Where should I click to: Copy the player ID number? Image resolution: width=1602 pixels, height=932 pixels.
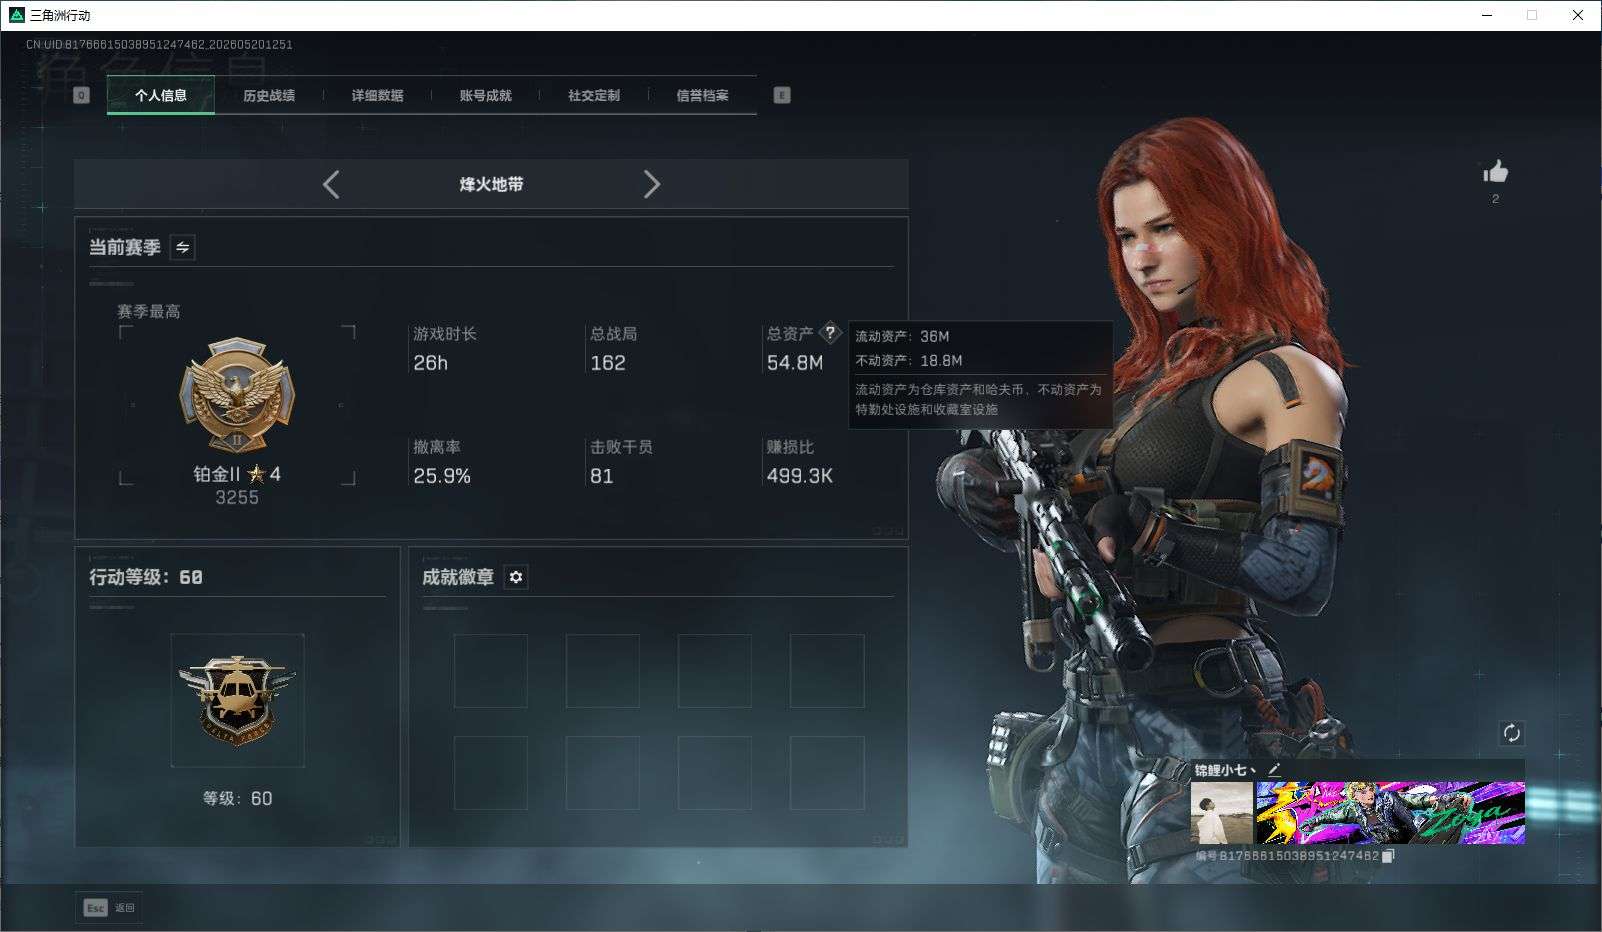1388,856
